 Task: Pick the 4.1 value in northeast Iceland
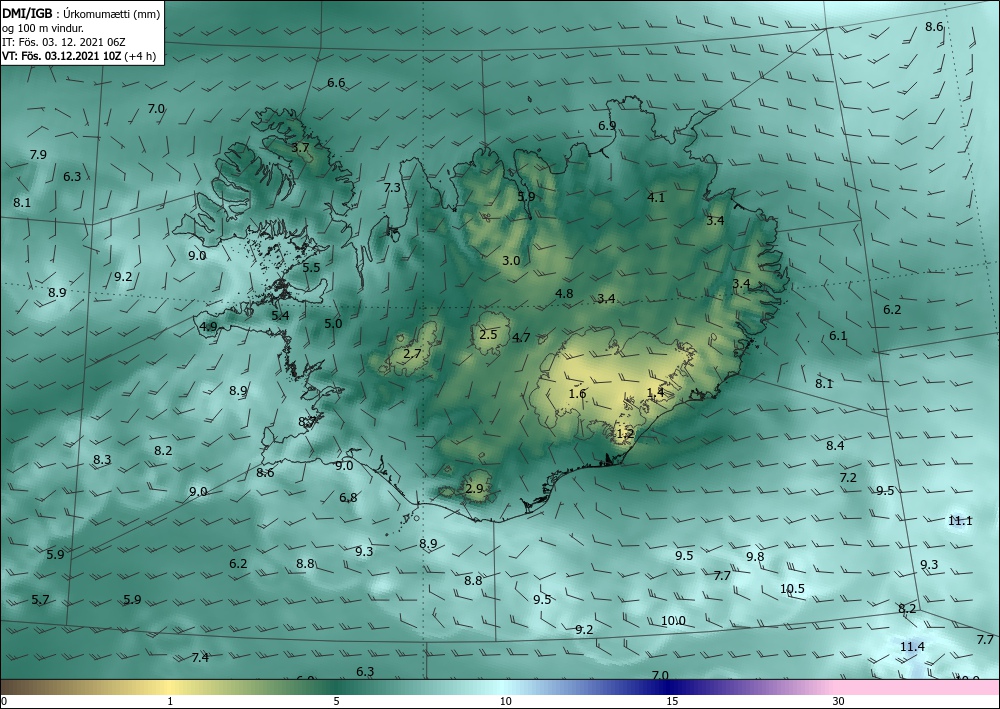point(656,198)
